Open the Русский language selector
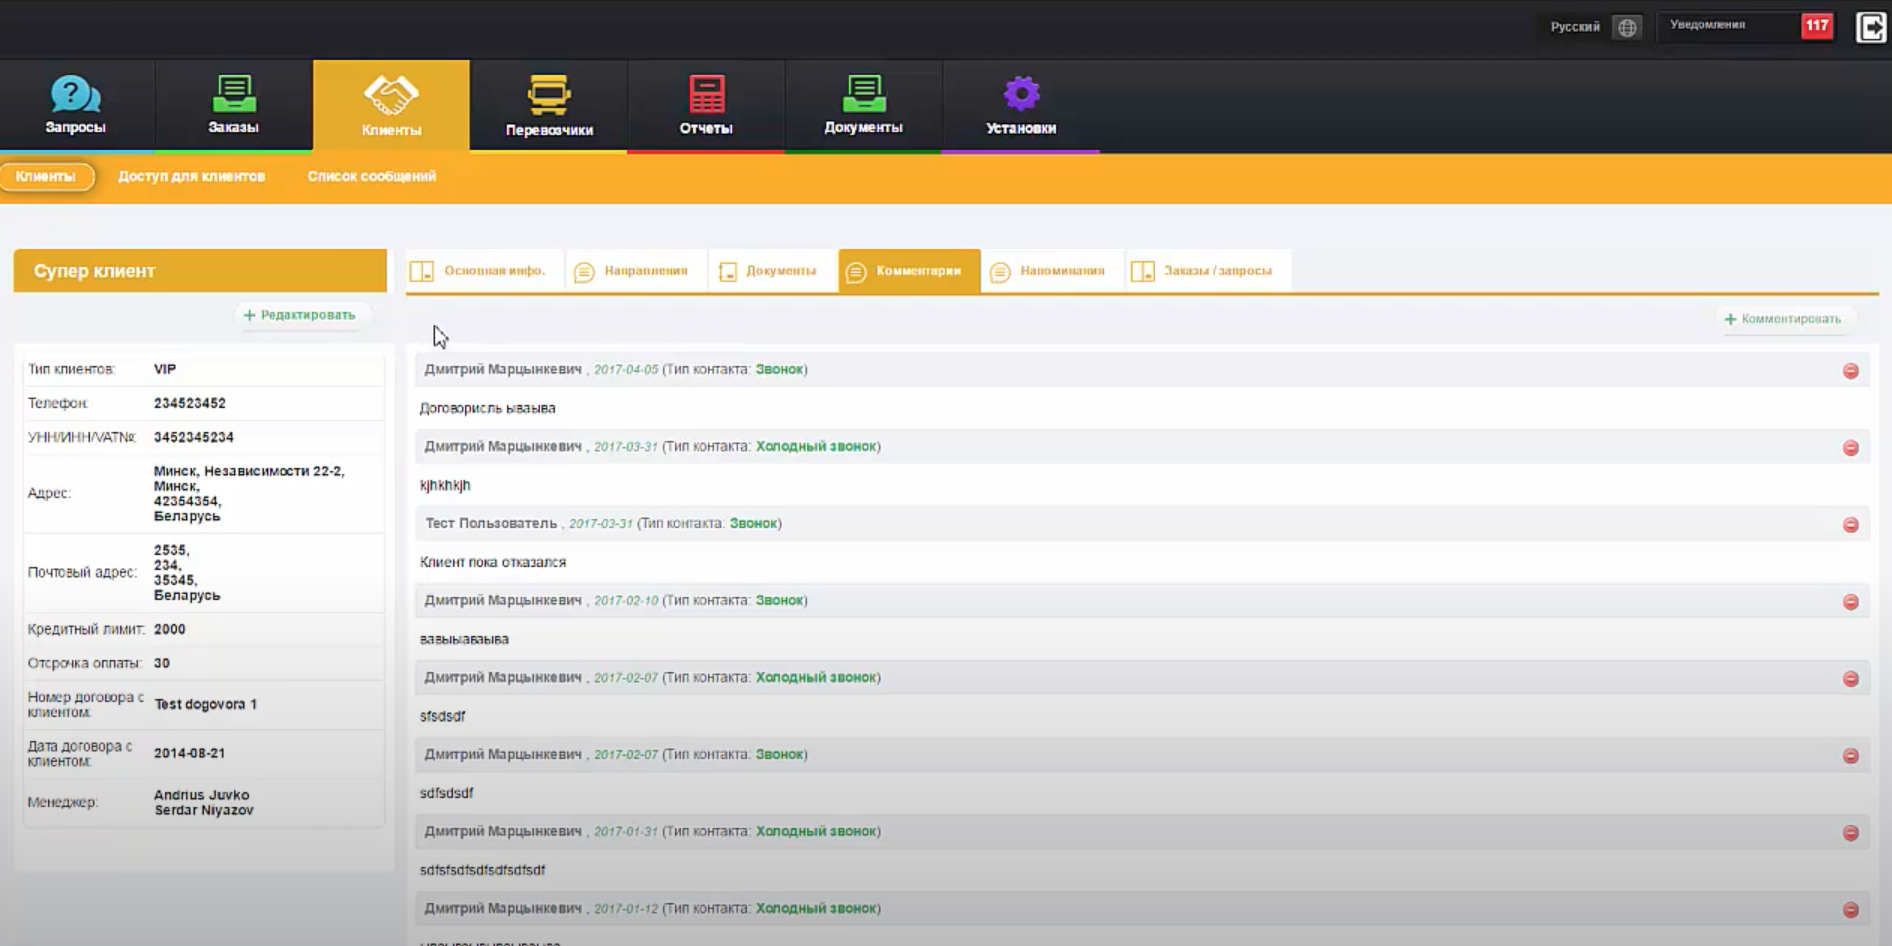The height and width of the screenshot is (946, 1892). (1575, 27)
